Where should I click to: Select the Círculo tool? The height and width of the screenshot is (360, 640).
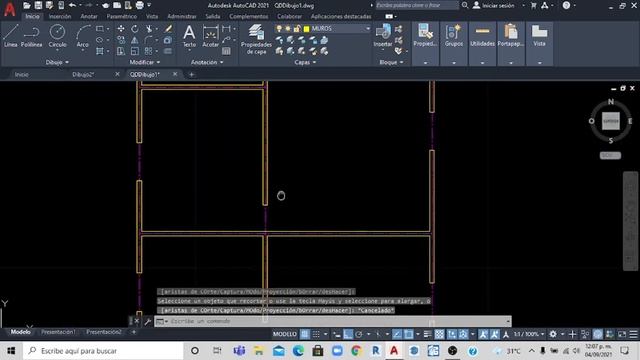pos(57,36)
